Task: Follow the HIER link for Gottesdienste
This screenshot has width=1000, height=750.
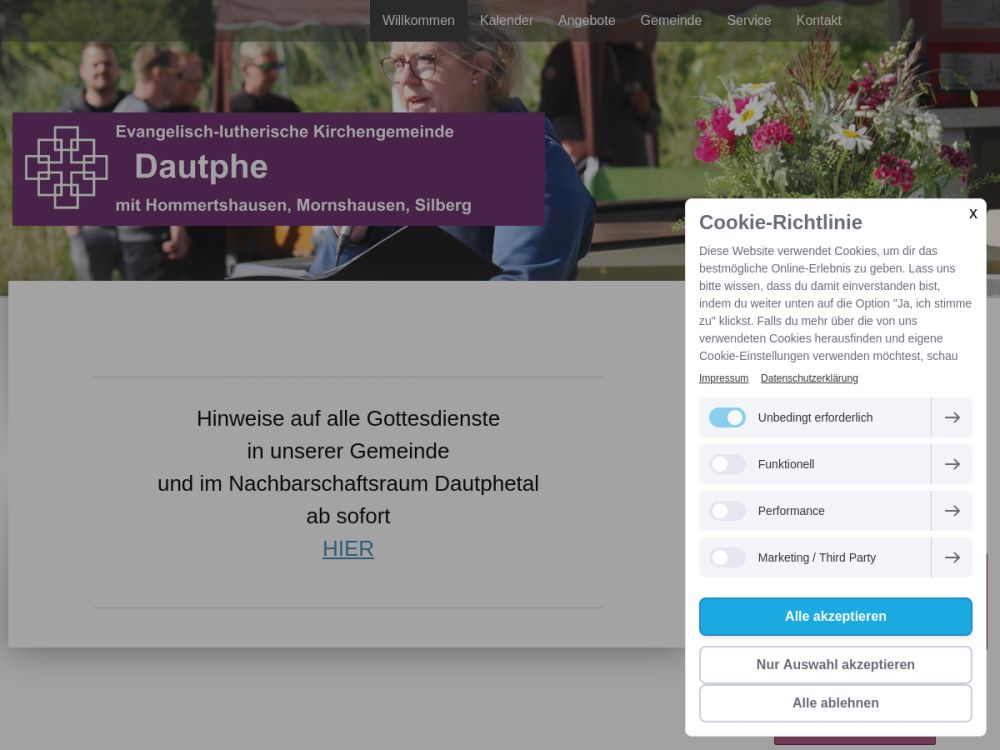Action: tap(348, 548)
